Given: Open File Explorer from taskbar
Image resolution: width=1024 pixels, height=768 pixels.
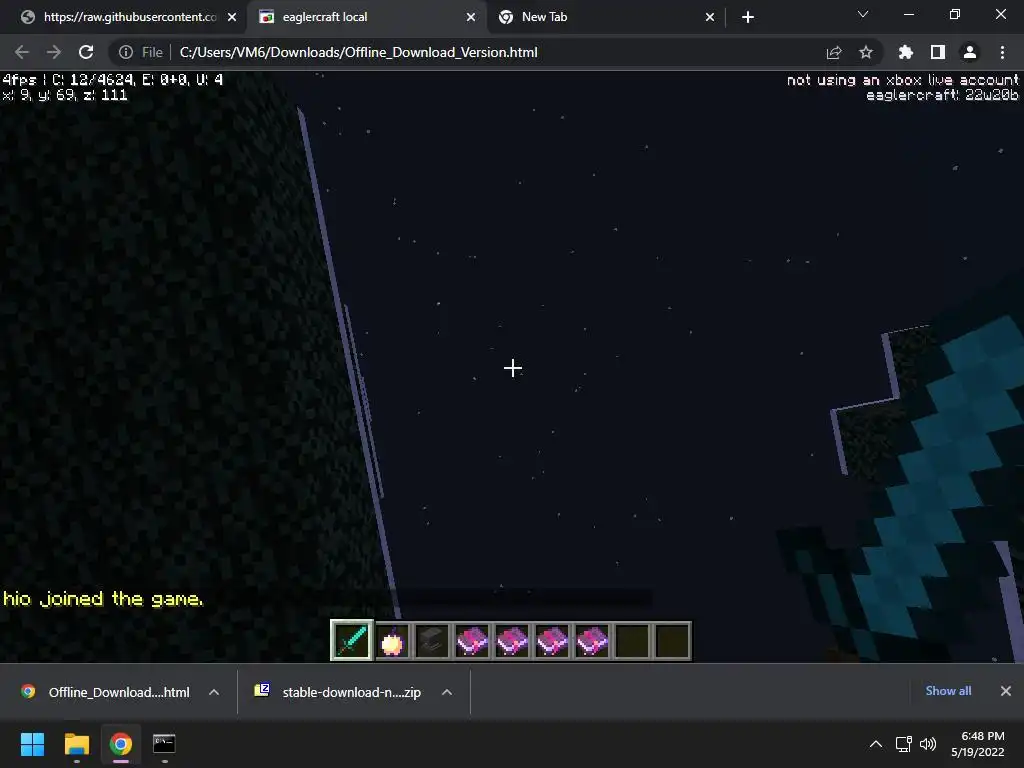Looking at the screenshot, I should pyautogui.click(x=76, y=744).
